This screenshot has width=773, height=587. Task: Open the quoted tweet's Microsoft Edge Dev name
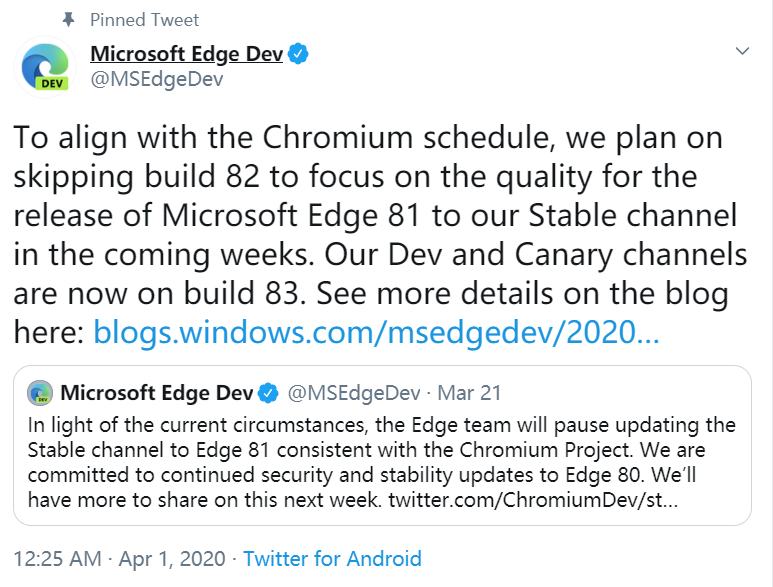(157, 393)
